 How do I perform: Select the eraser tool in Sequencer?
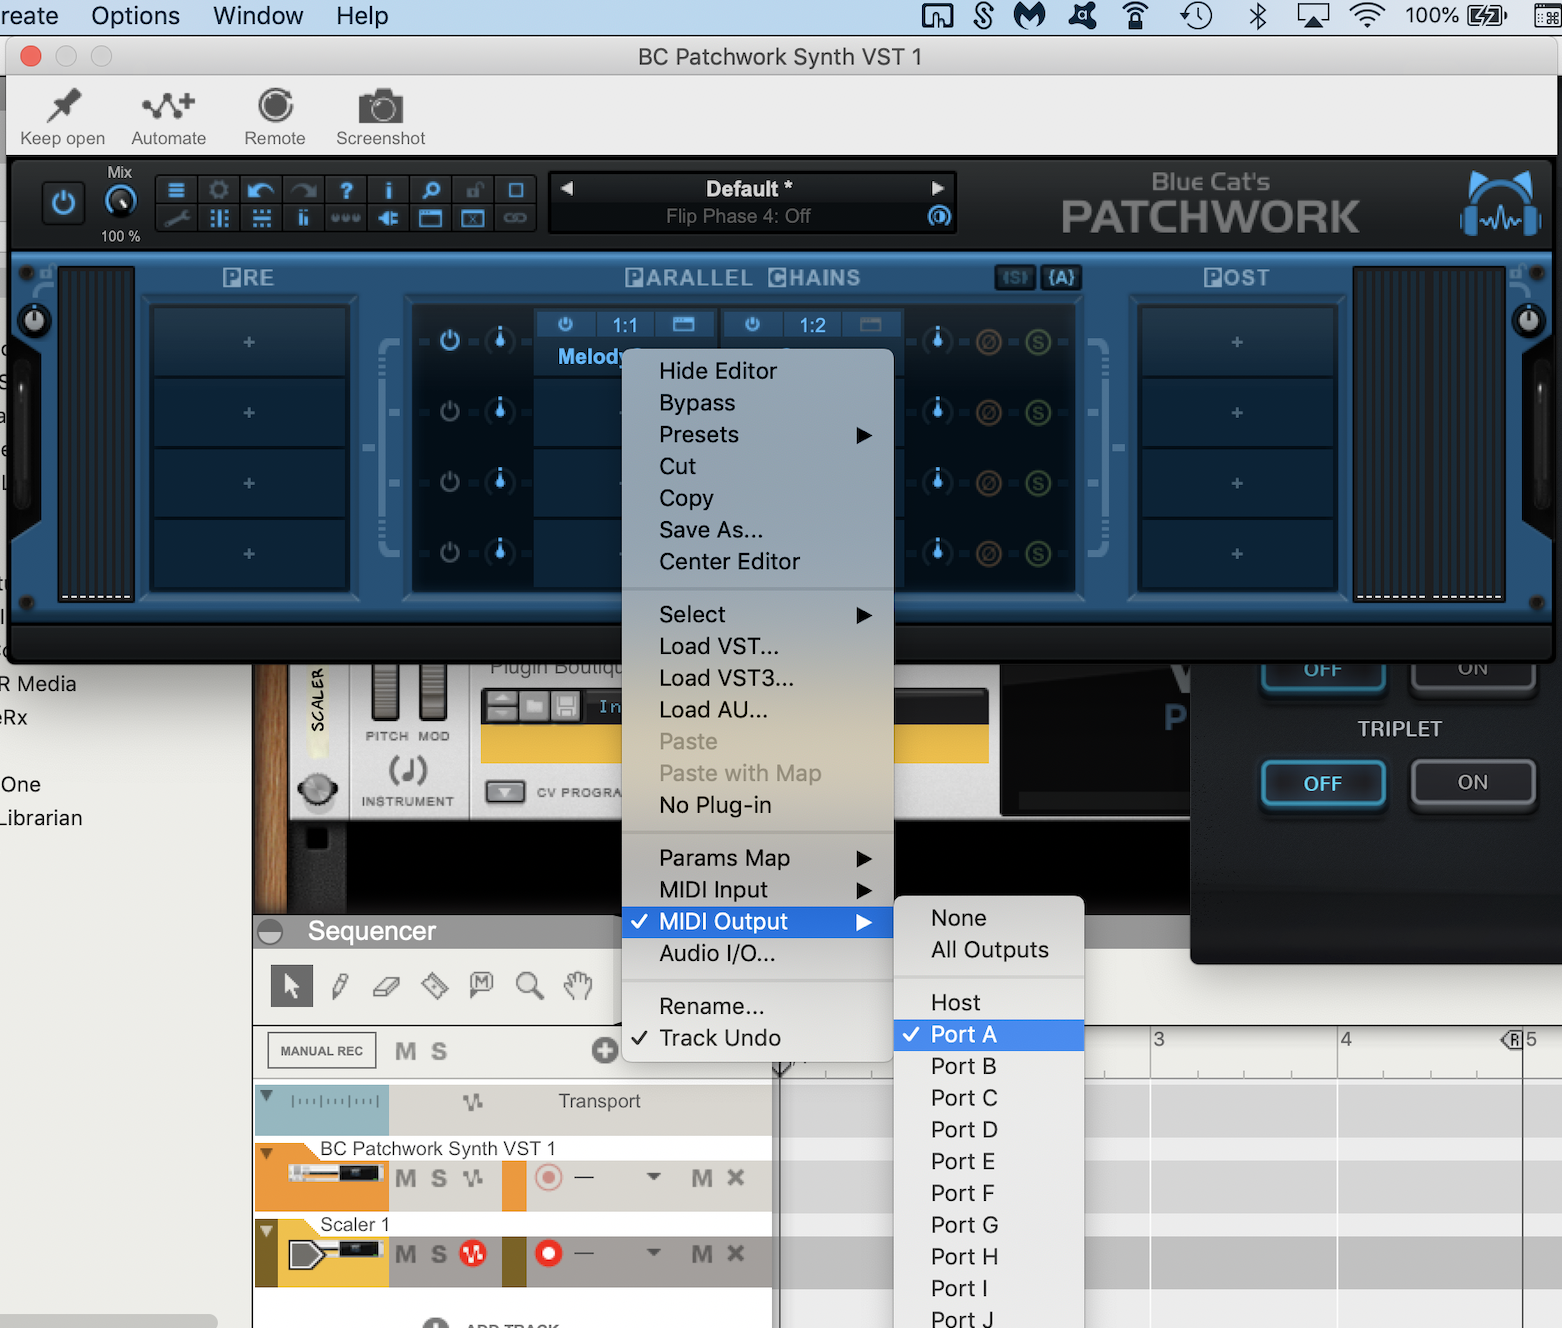(386, 987)
